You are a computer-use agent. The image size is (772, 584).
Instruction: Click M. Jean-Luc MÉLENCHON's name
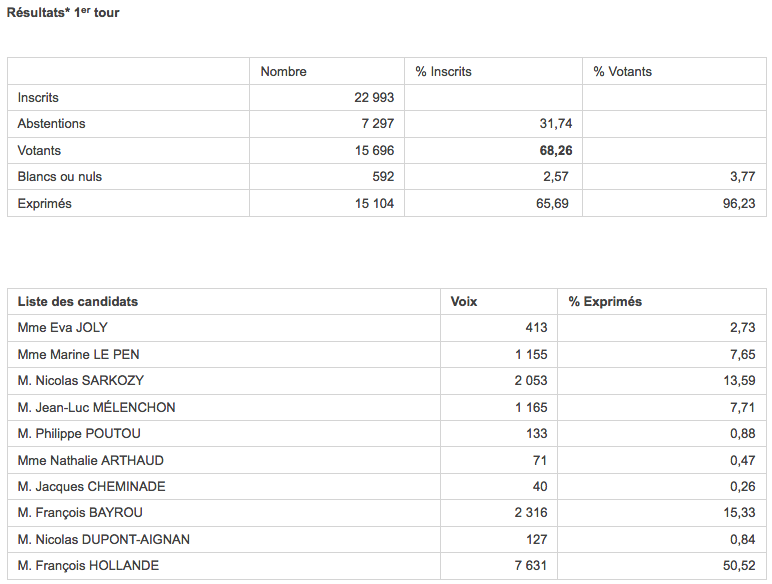pyautogui.click(x=96, y=407)
